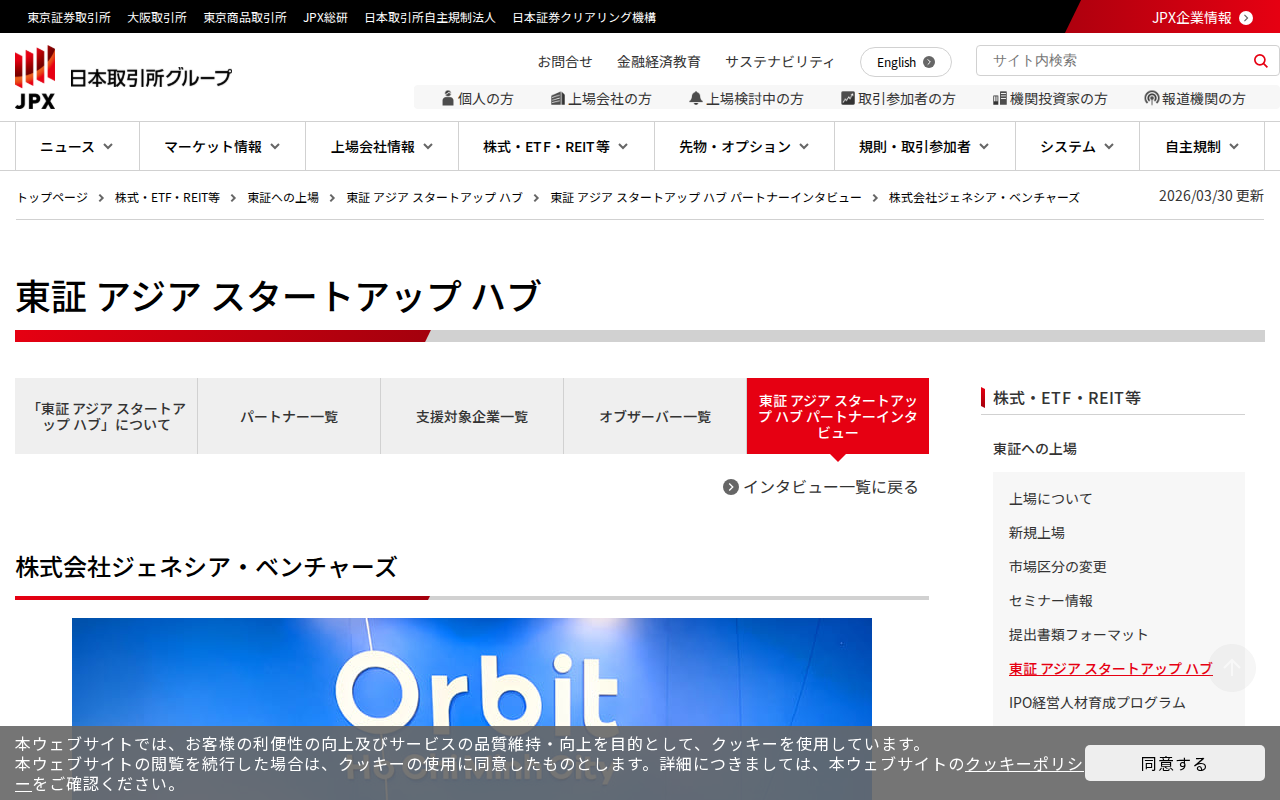Click the 株式・ETF・REIT等 sidebar title

pos(1067,397)
